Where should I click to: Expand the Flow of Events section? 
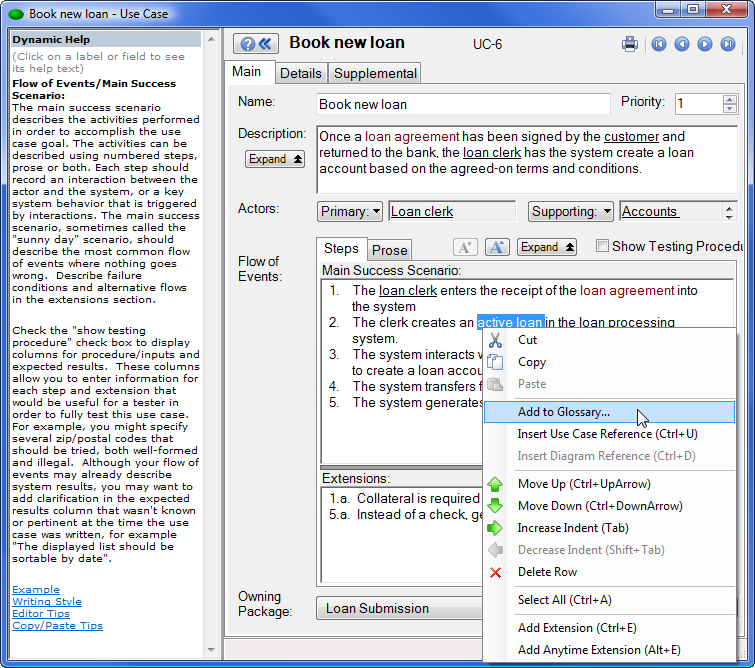click(547, 247)
